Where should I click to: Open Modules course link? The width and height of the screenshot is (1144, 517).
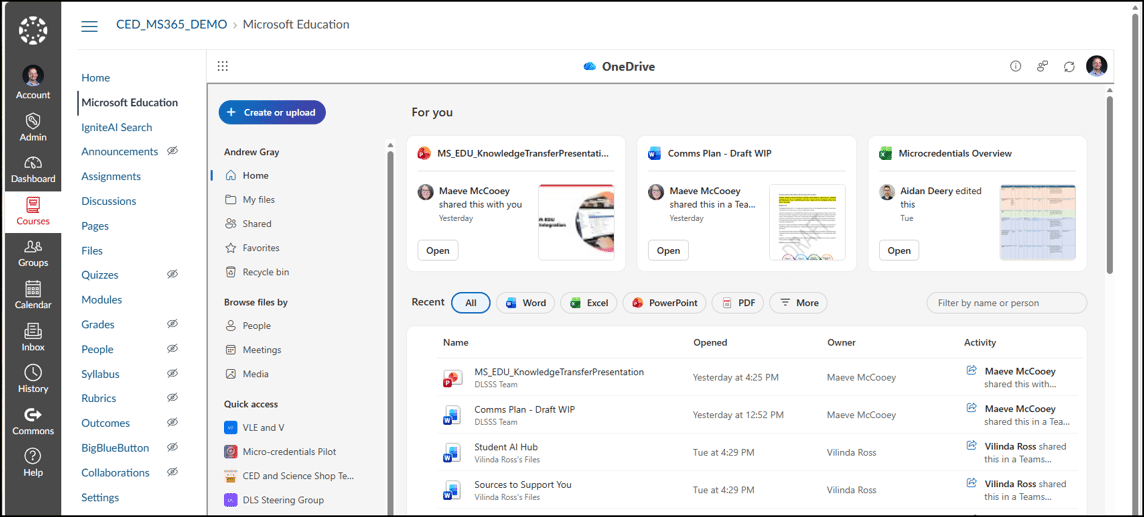[101, 300]
